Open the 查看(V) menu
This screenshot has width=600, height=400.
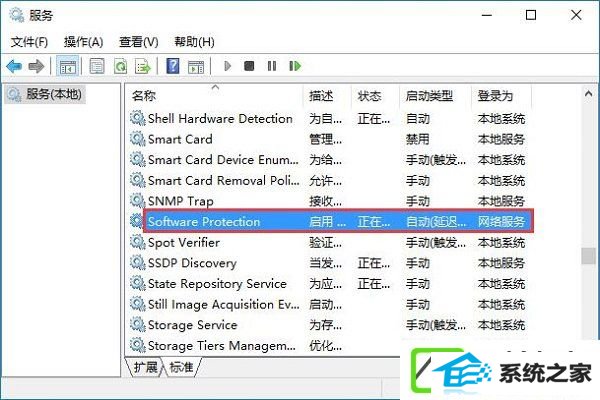(x=139, y=42)
